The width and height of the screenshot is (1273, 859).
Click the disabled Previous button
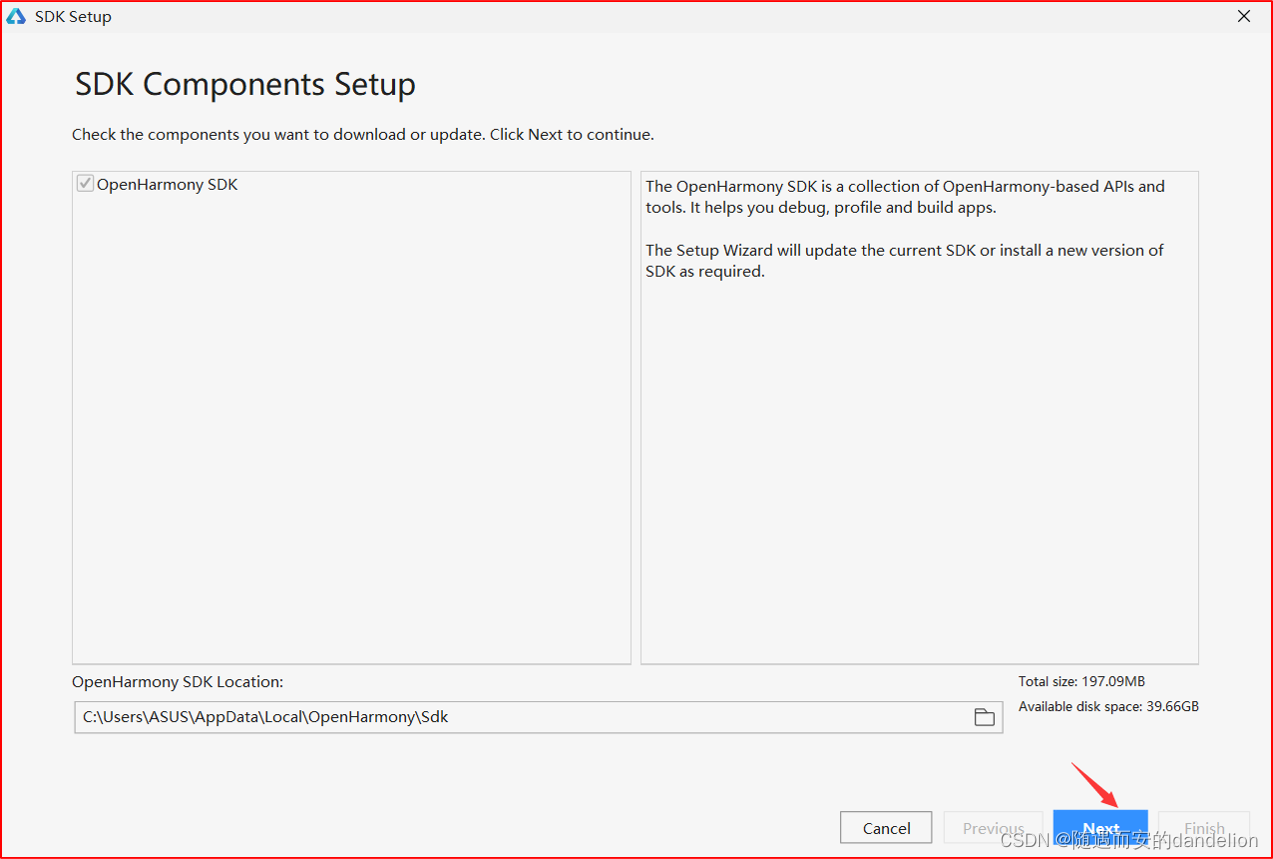[x=993, y=828]
